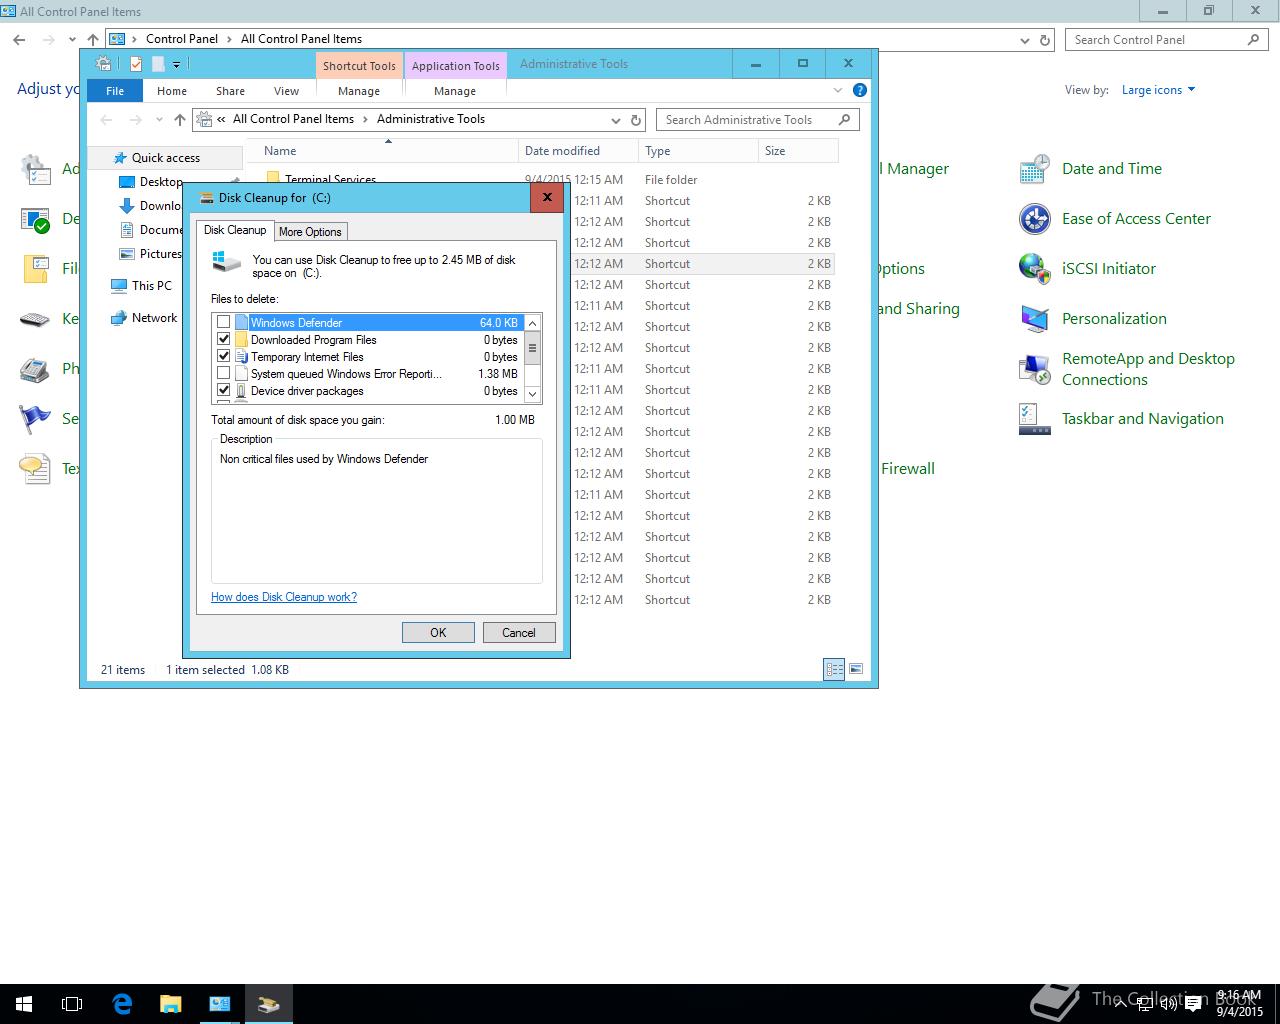Screen dimensions: 1280x1024
Task: Open View by Large icons dropdown
Action: point(1158,90)
